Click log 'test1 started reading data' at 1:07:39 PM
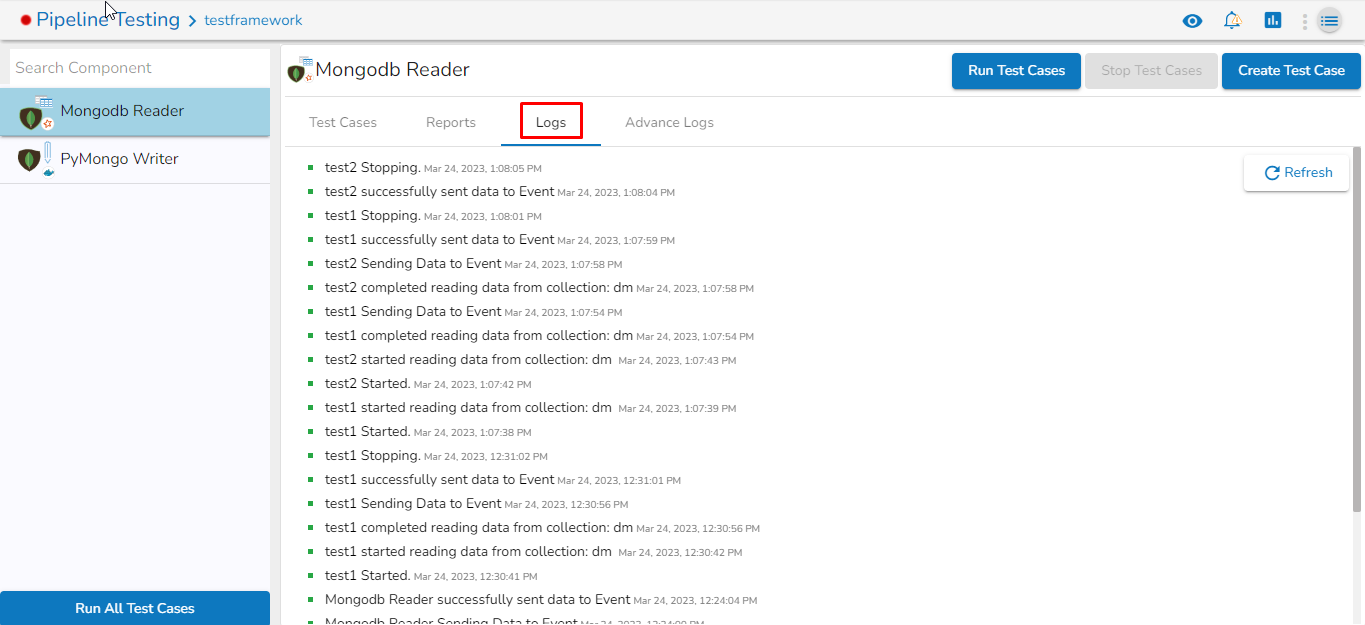The width and height of the screenshot is (1365, 625). pyautogui.click(x=530, y=408)
